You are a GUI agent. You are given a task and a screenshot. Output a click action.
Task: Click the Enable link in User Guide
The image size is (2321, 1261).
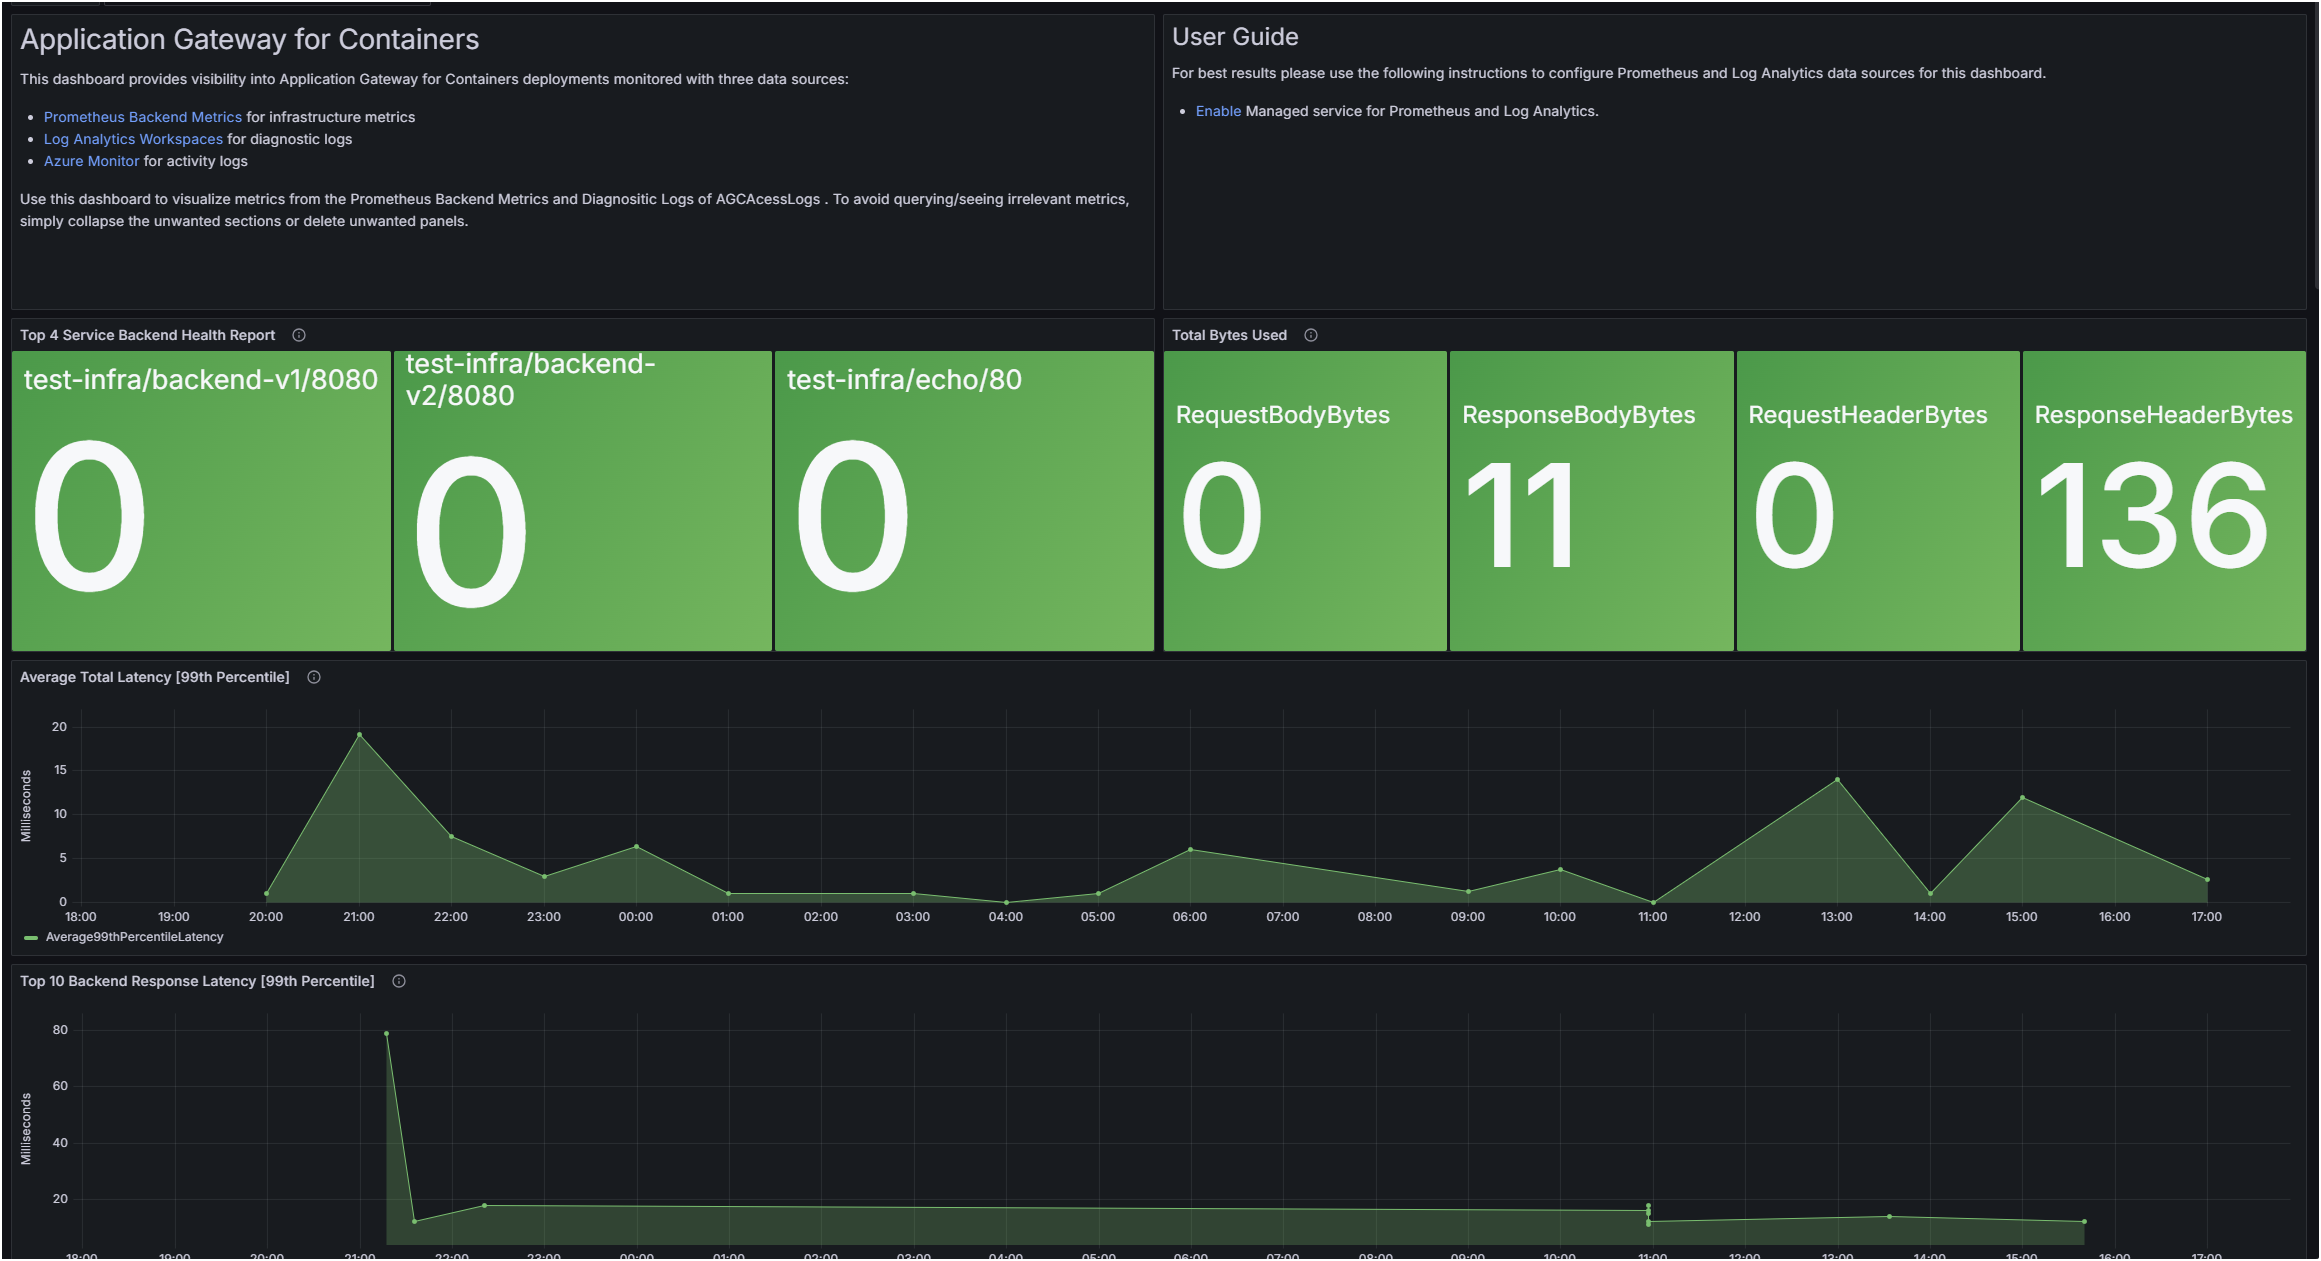point(1217,111)
